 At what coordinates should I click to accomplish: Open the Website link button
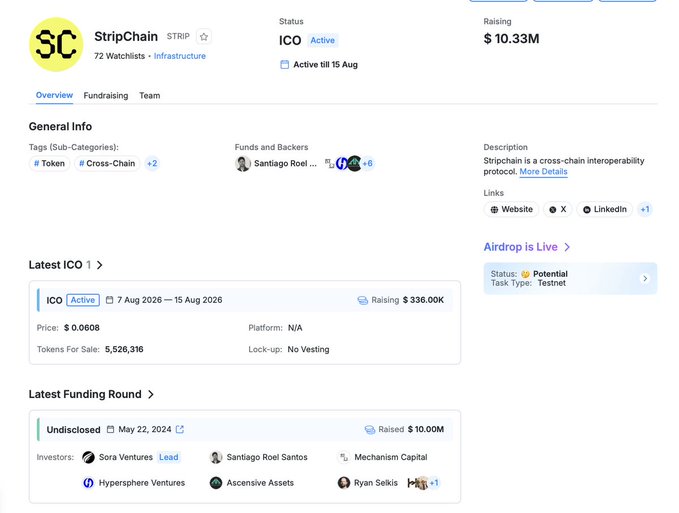pyautogui.click(x=511, y=210)
